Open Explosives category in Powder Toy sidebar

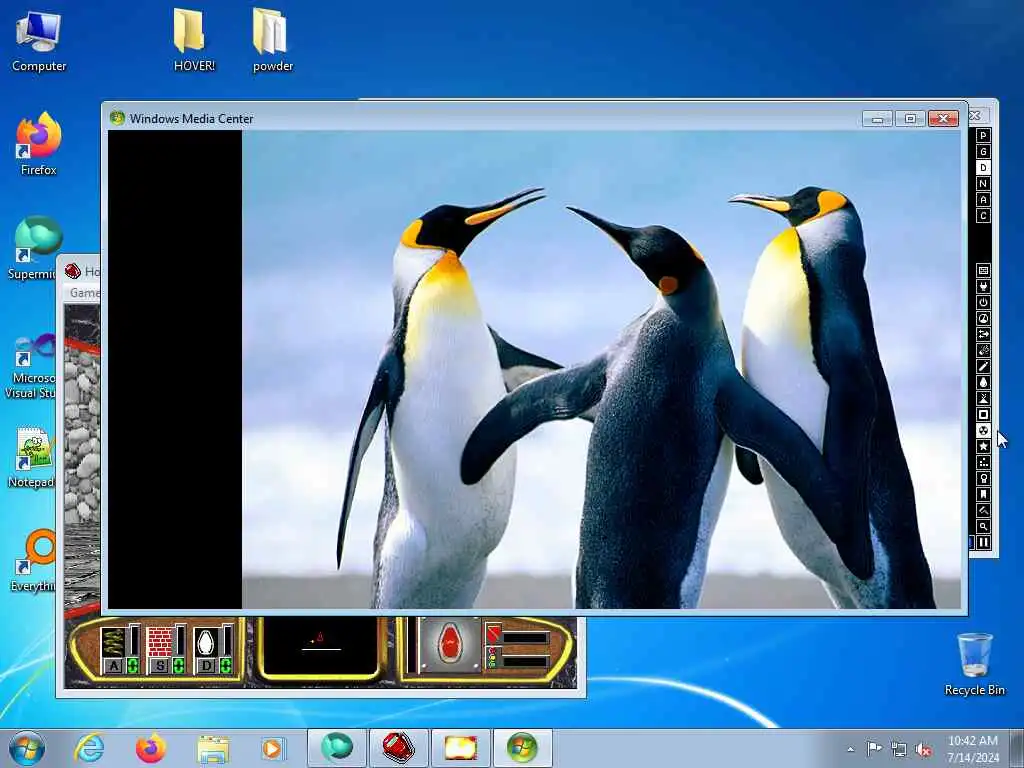[983, 350]
